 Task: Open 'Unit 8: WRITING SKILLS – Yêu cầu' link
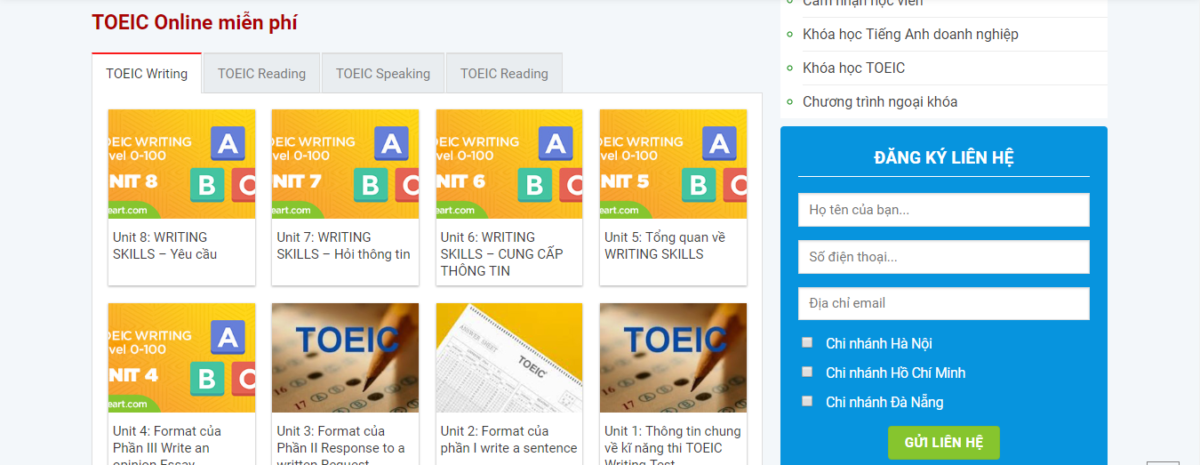coord(165,245)
